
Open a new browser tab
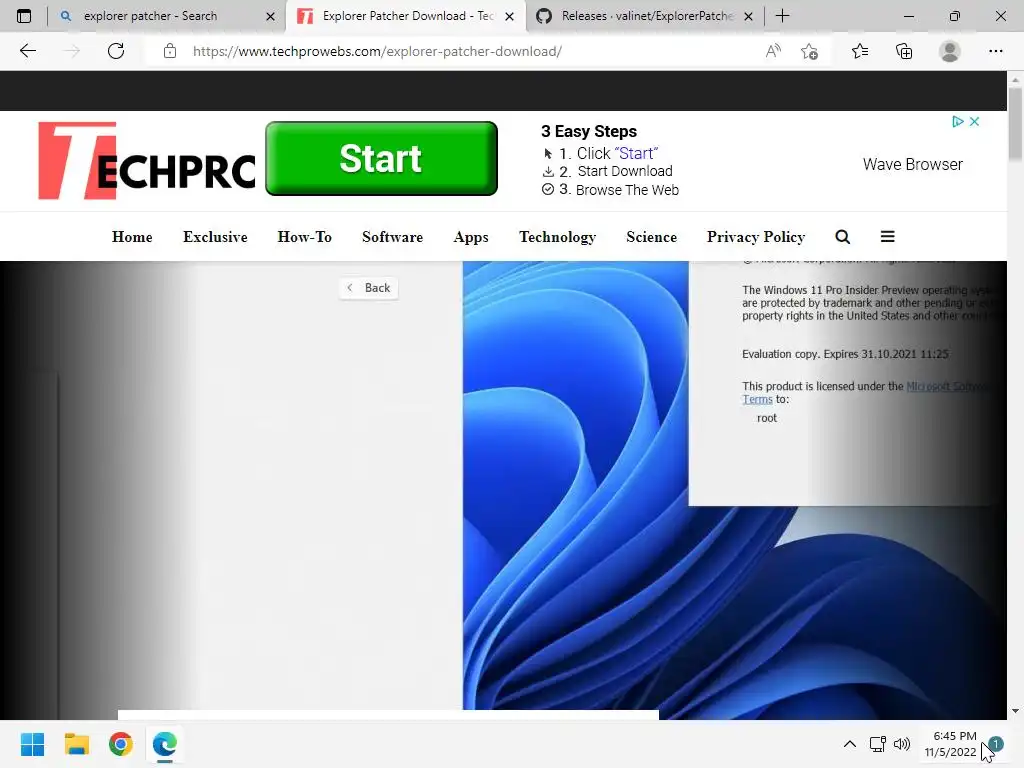782,16
